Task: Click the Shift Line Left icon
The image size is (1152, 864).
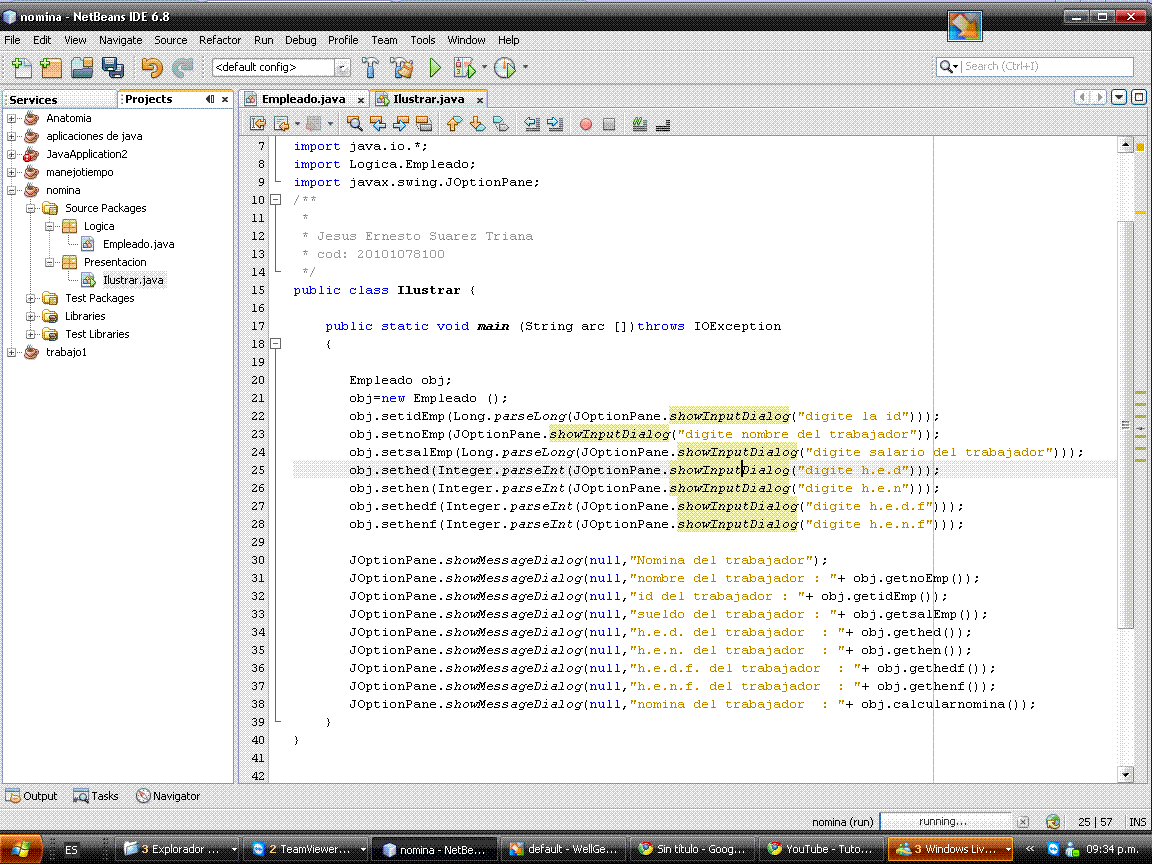Action: pyautogui.click(x=532, y=124)
